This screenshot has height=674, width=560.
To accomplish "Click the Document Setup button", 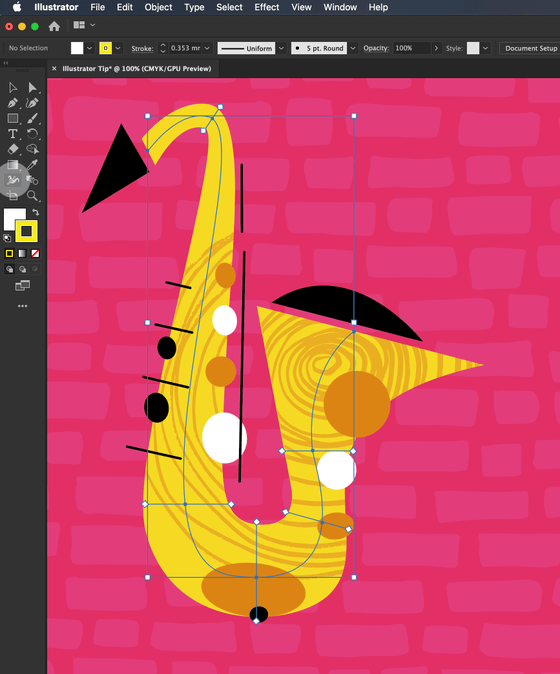I will (531, 48).
